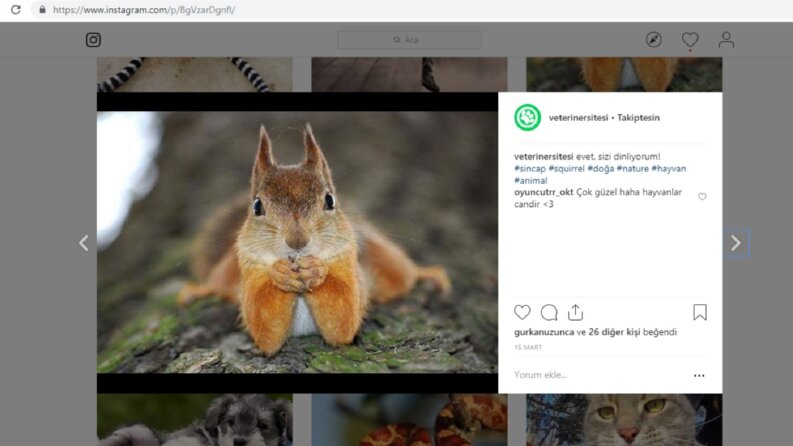
Task: Open the profile person icon
Action: coord(726,39)
